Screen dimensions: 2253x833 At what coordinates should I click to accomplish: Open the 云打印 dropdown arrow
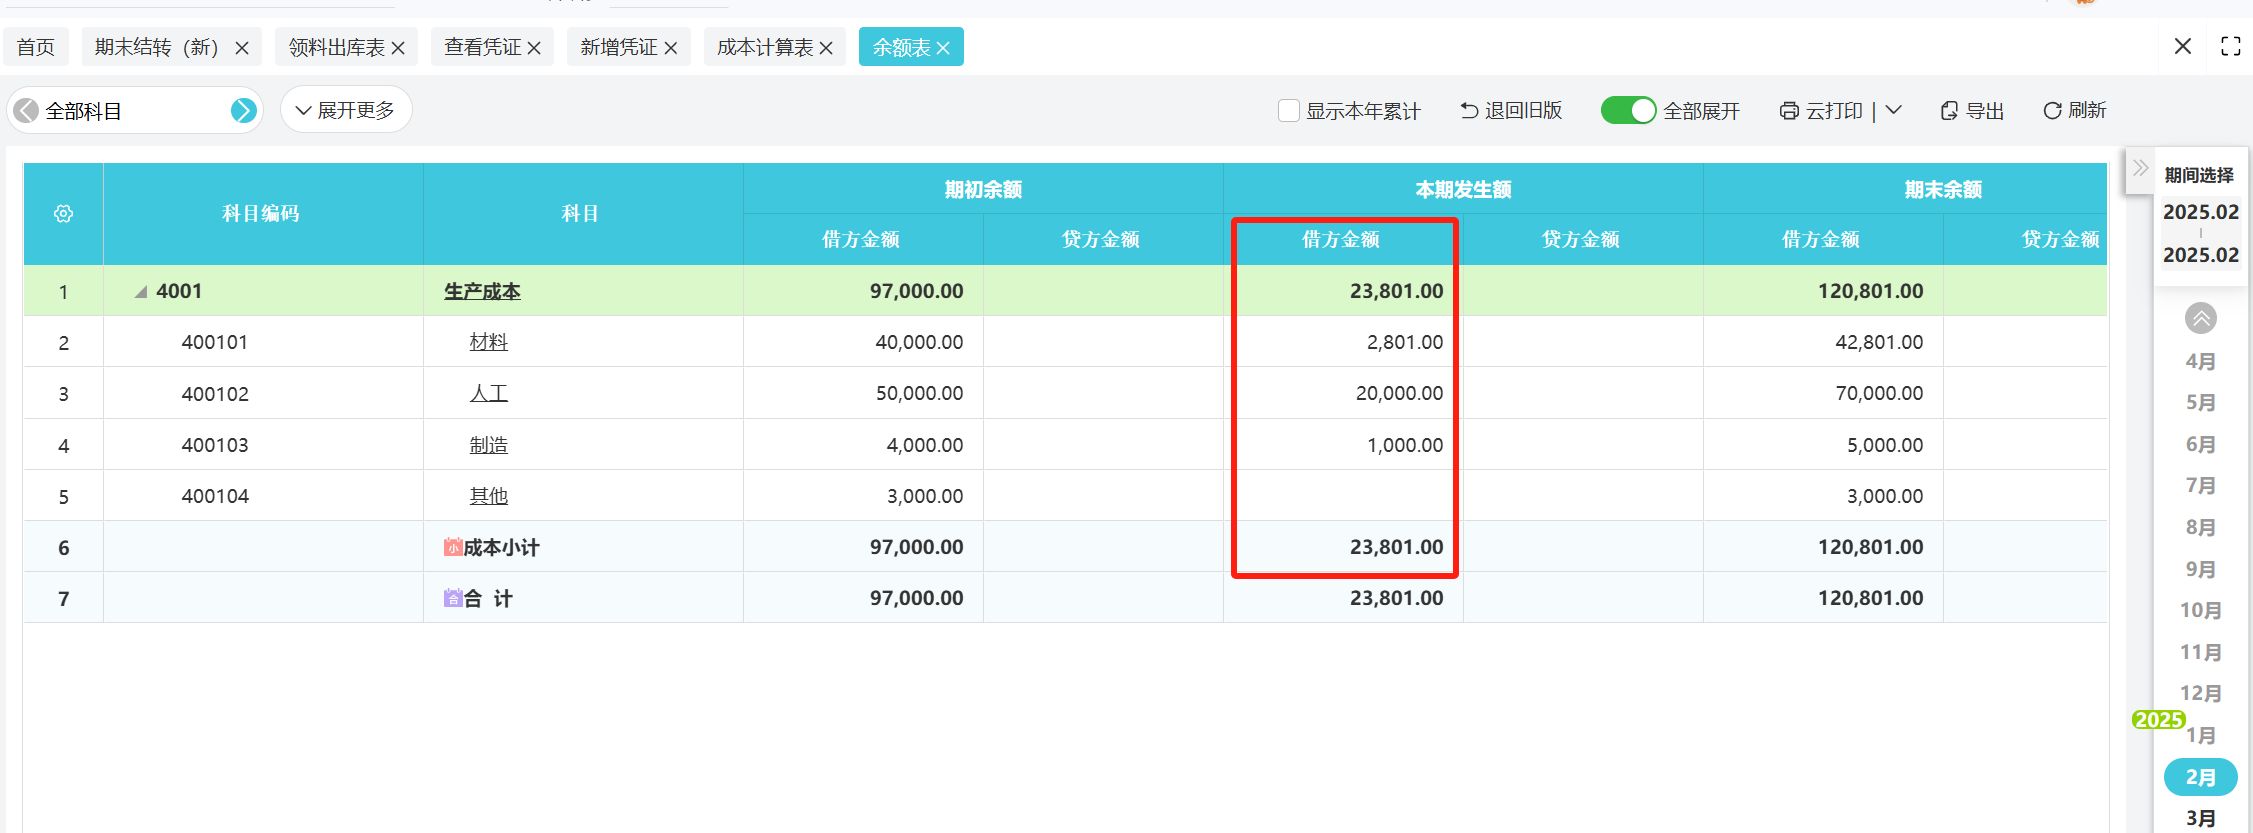(x=1893, y=111)
